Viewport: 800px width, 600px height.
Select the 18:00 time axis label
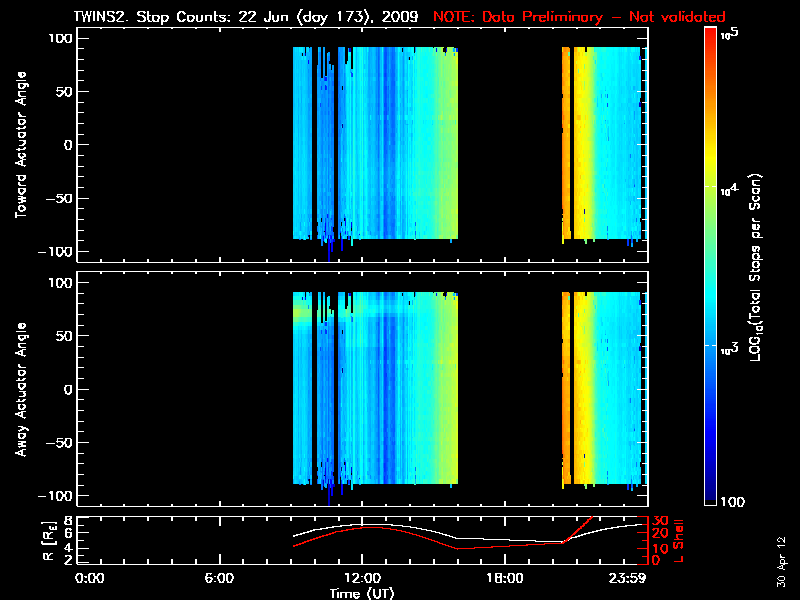point(504,579)
